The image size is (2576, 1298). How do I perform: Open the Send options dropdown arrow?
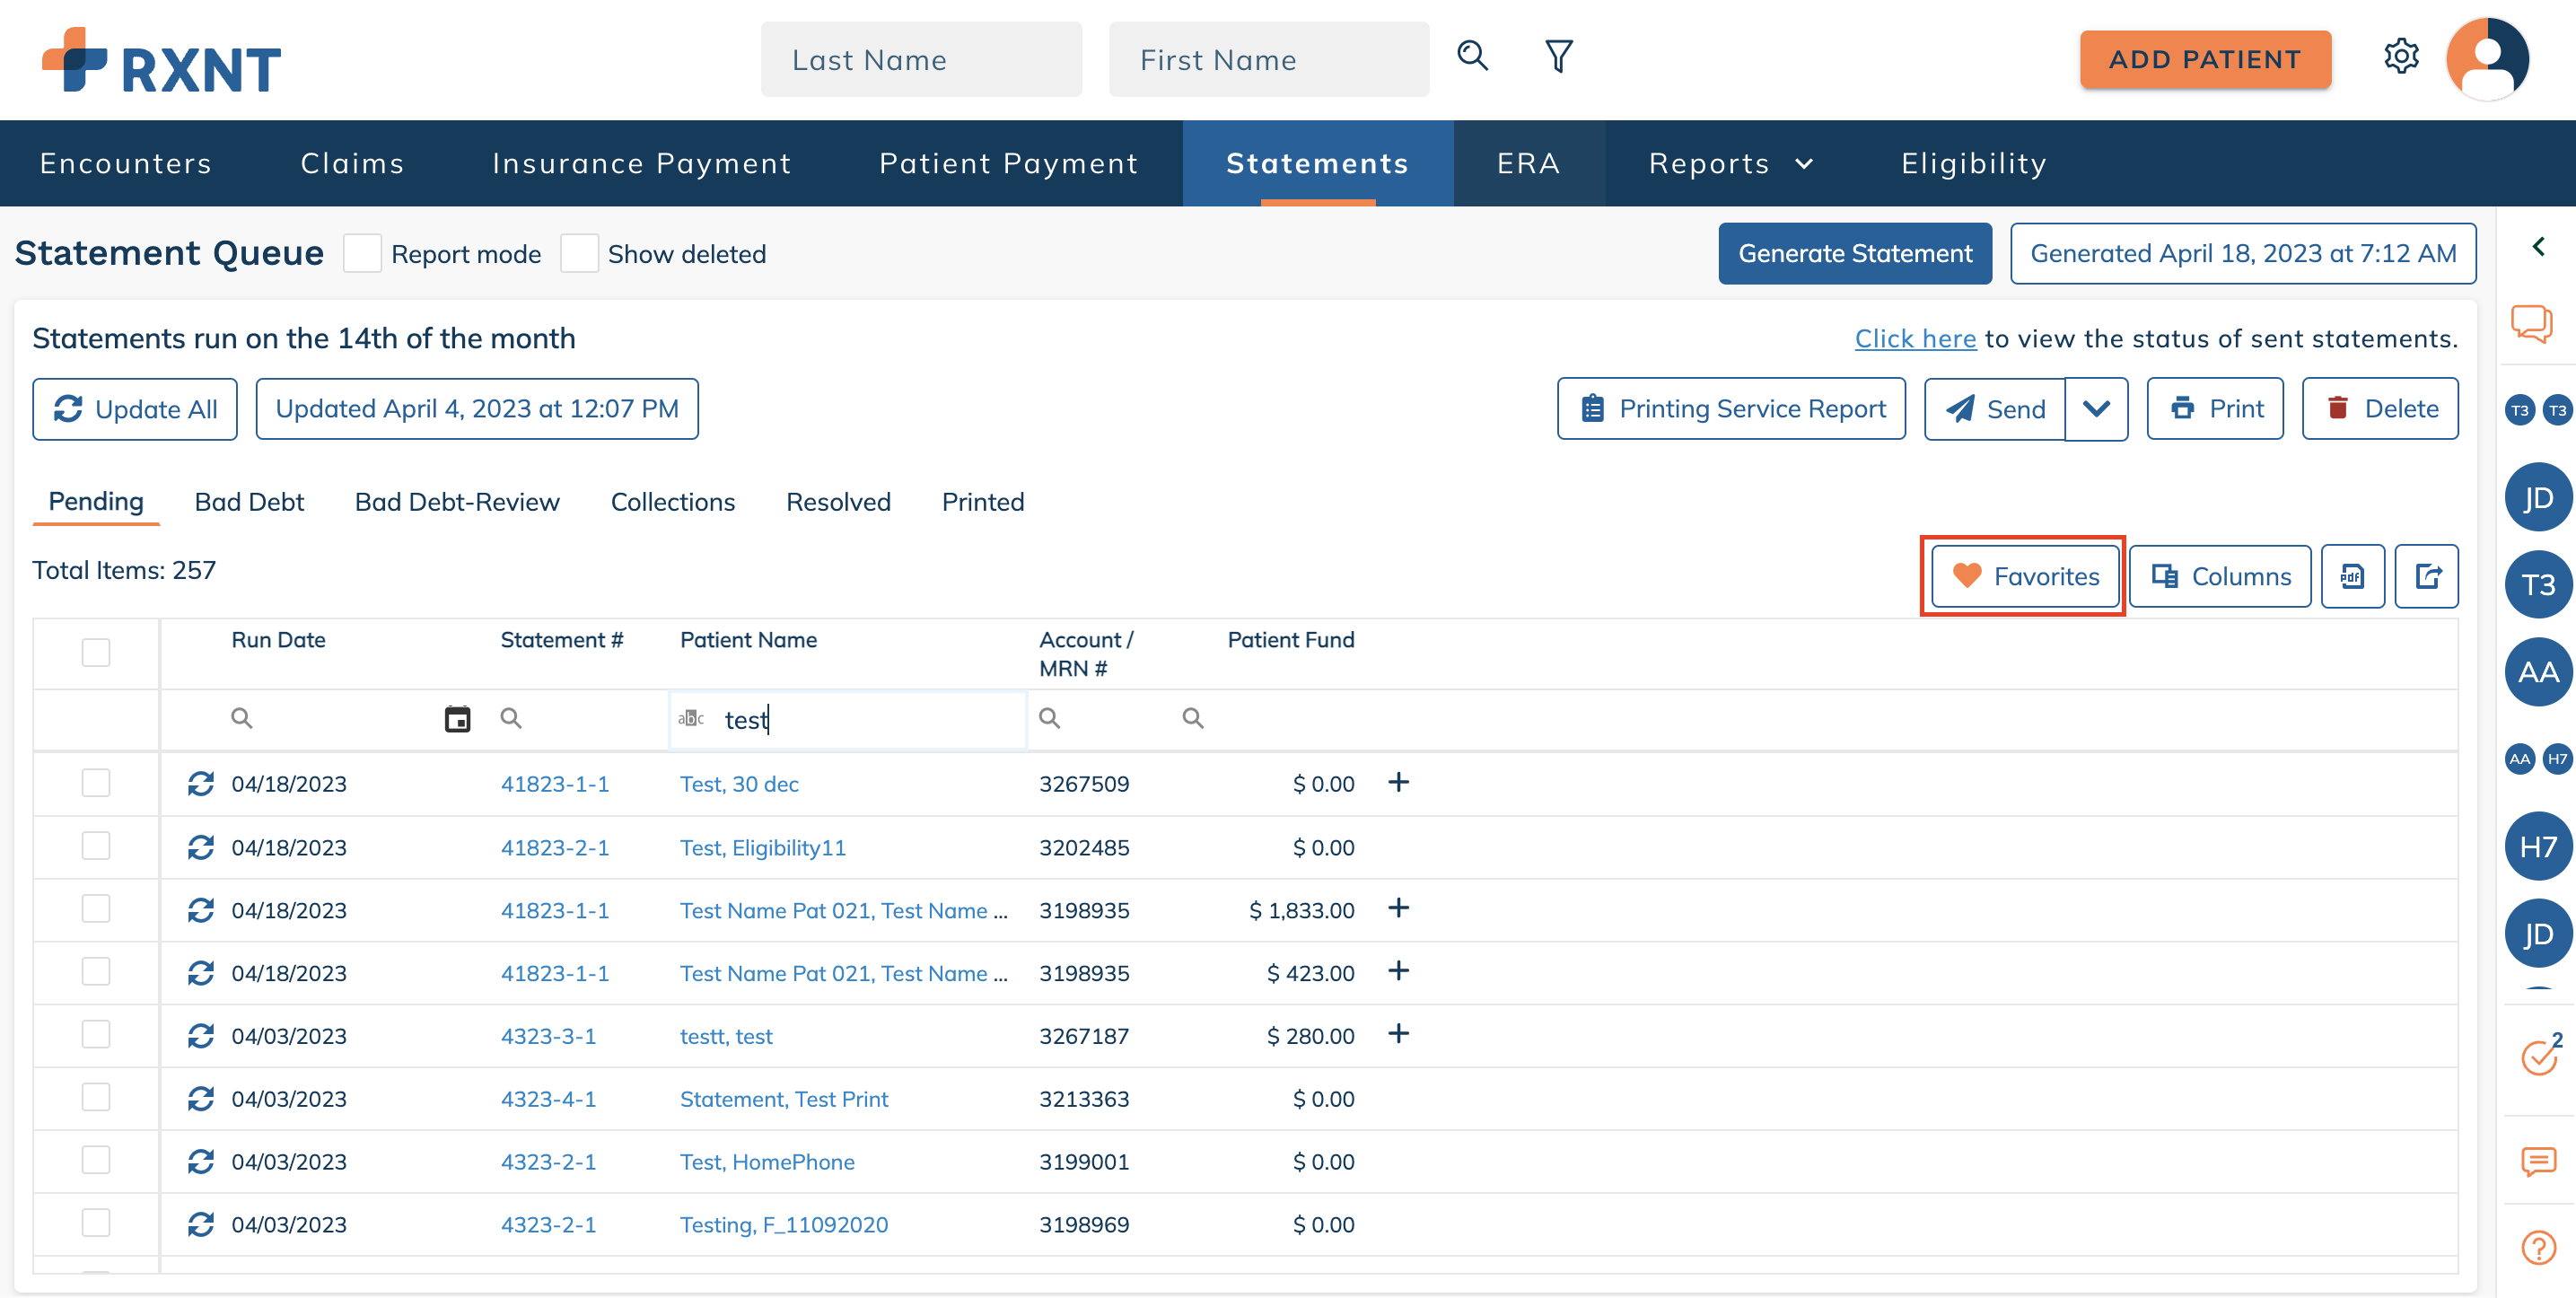[x=2097, y=408]
